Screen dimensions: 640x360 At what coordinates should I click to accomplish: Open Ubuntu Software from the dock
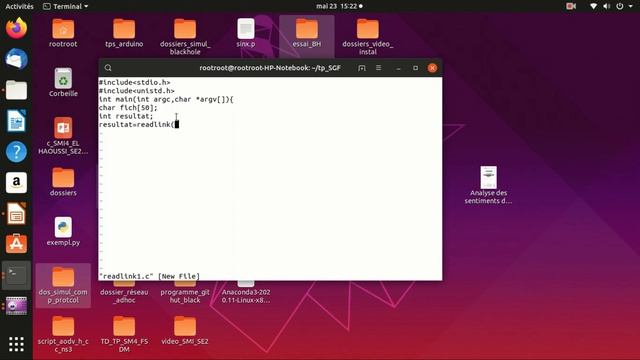pyautogui.click(x=16, y=244)
